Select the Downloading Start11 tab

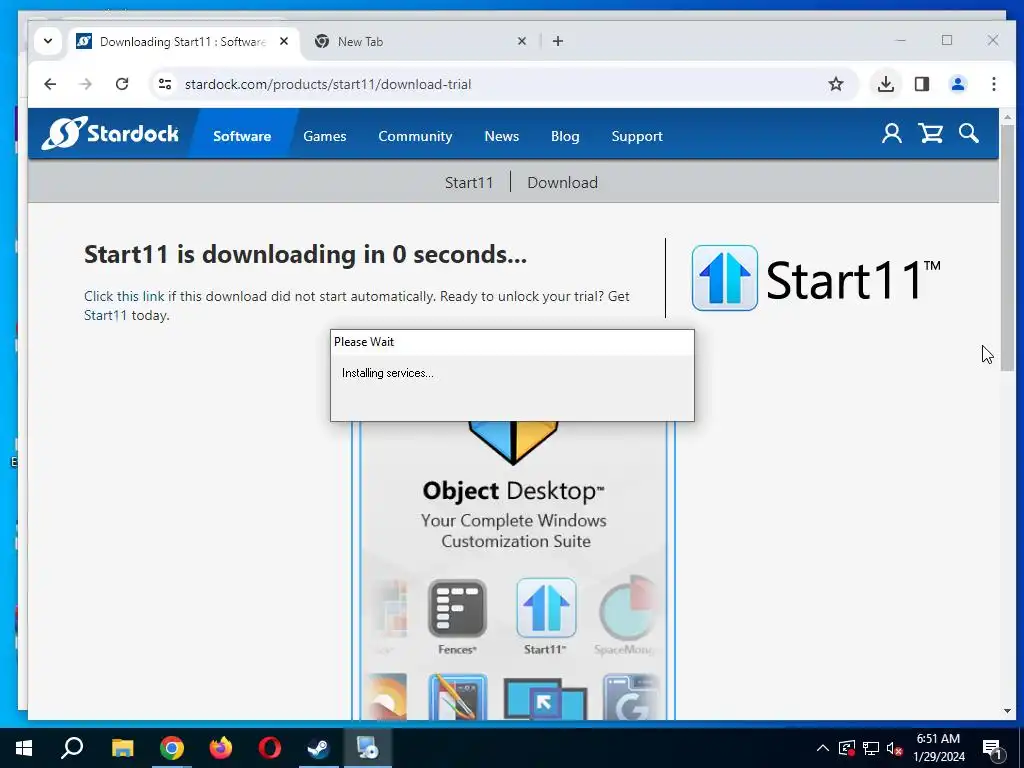click(183, 41)
